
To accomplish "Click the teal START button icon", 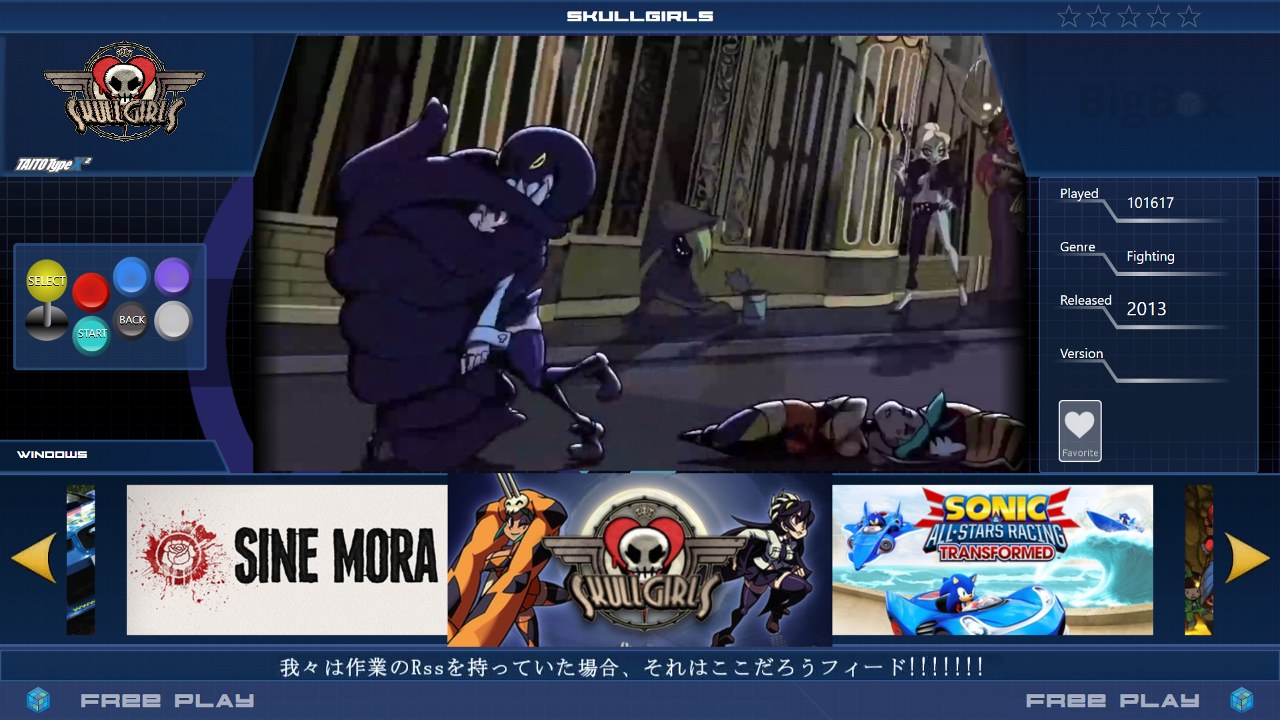I will [x=92, y=334].
